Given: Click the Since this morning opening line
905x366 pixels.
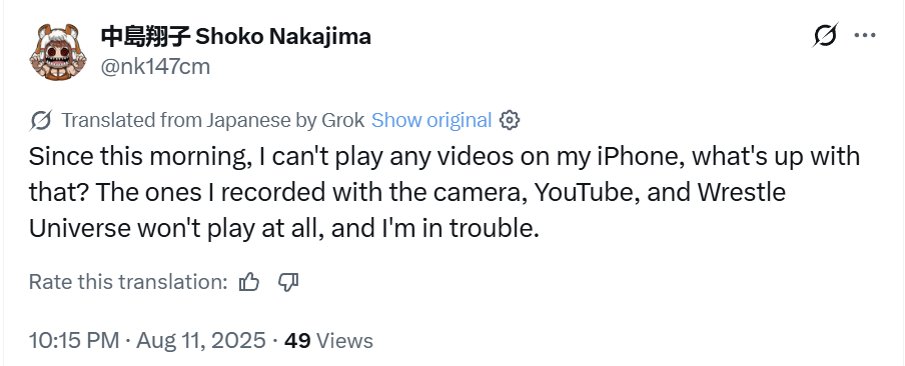Looking at the screenshot, I should (x=139, y=158).
